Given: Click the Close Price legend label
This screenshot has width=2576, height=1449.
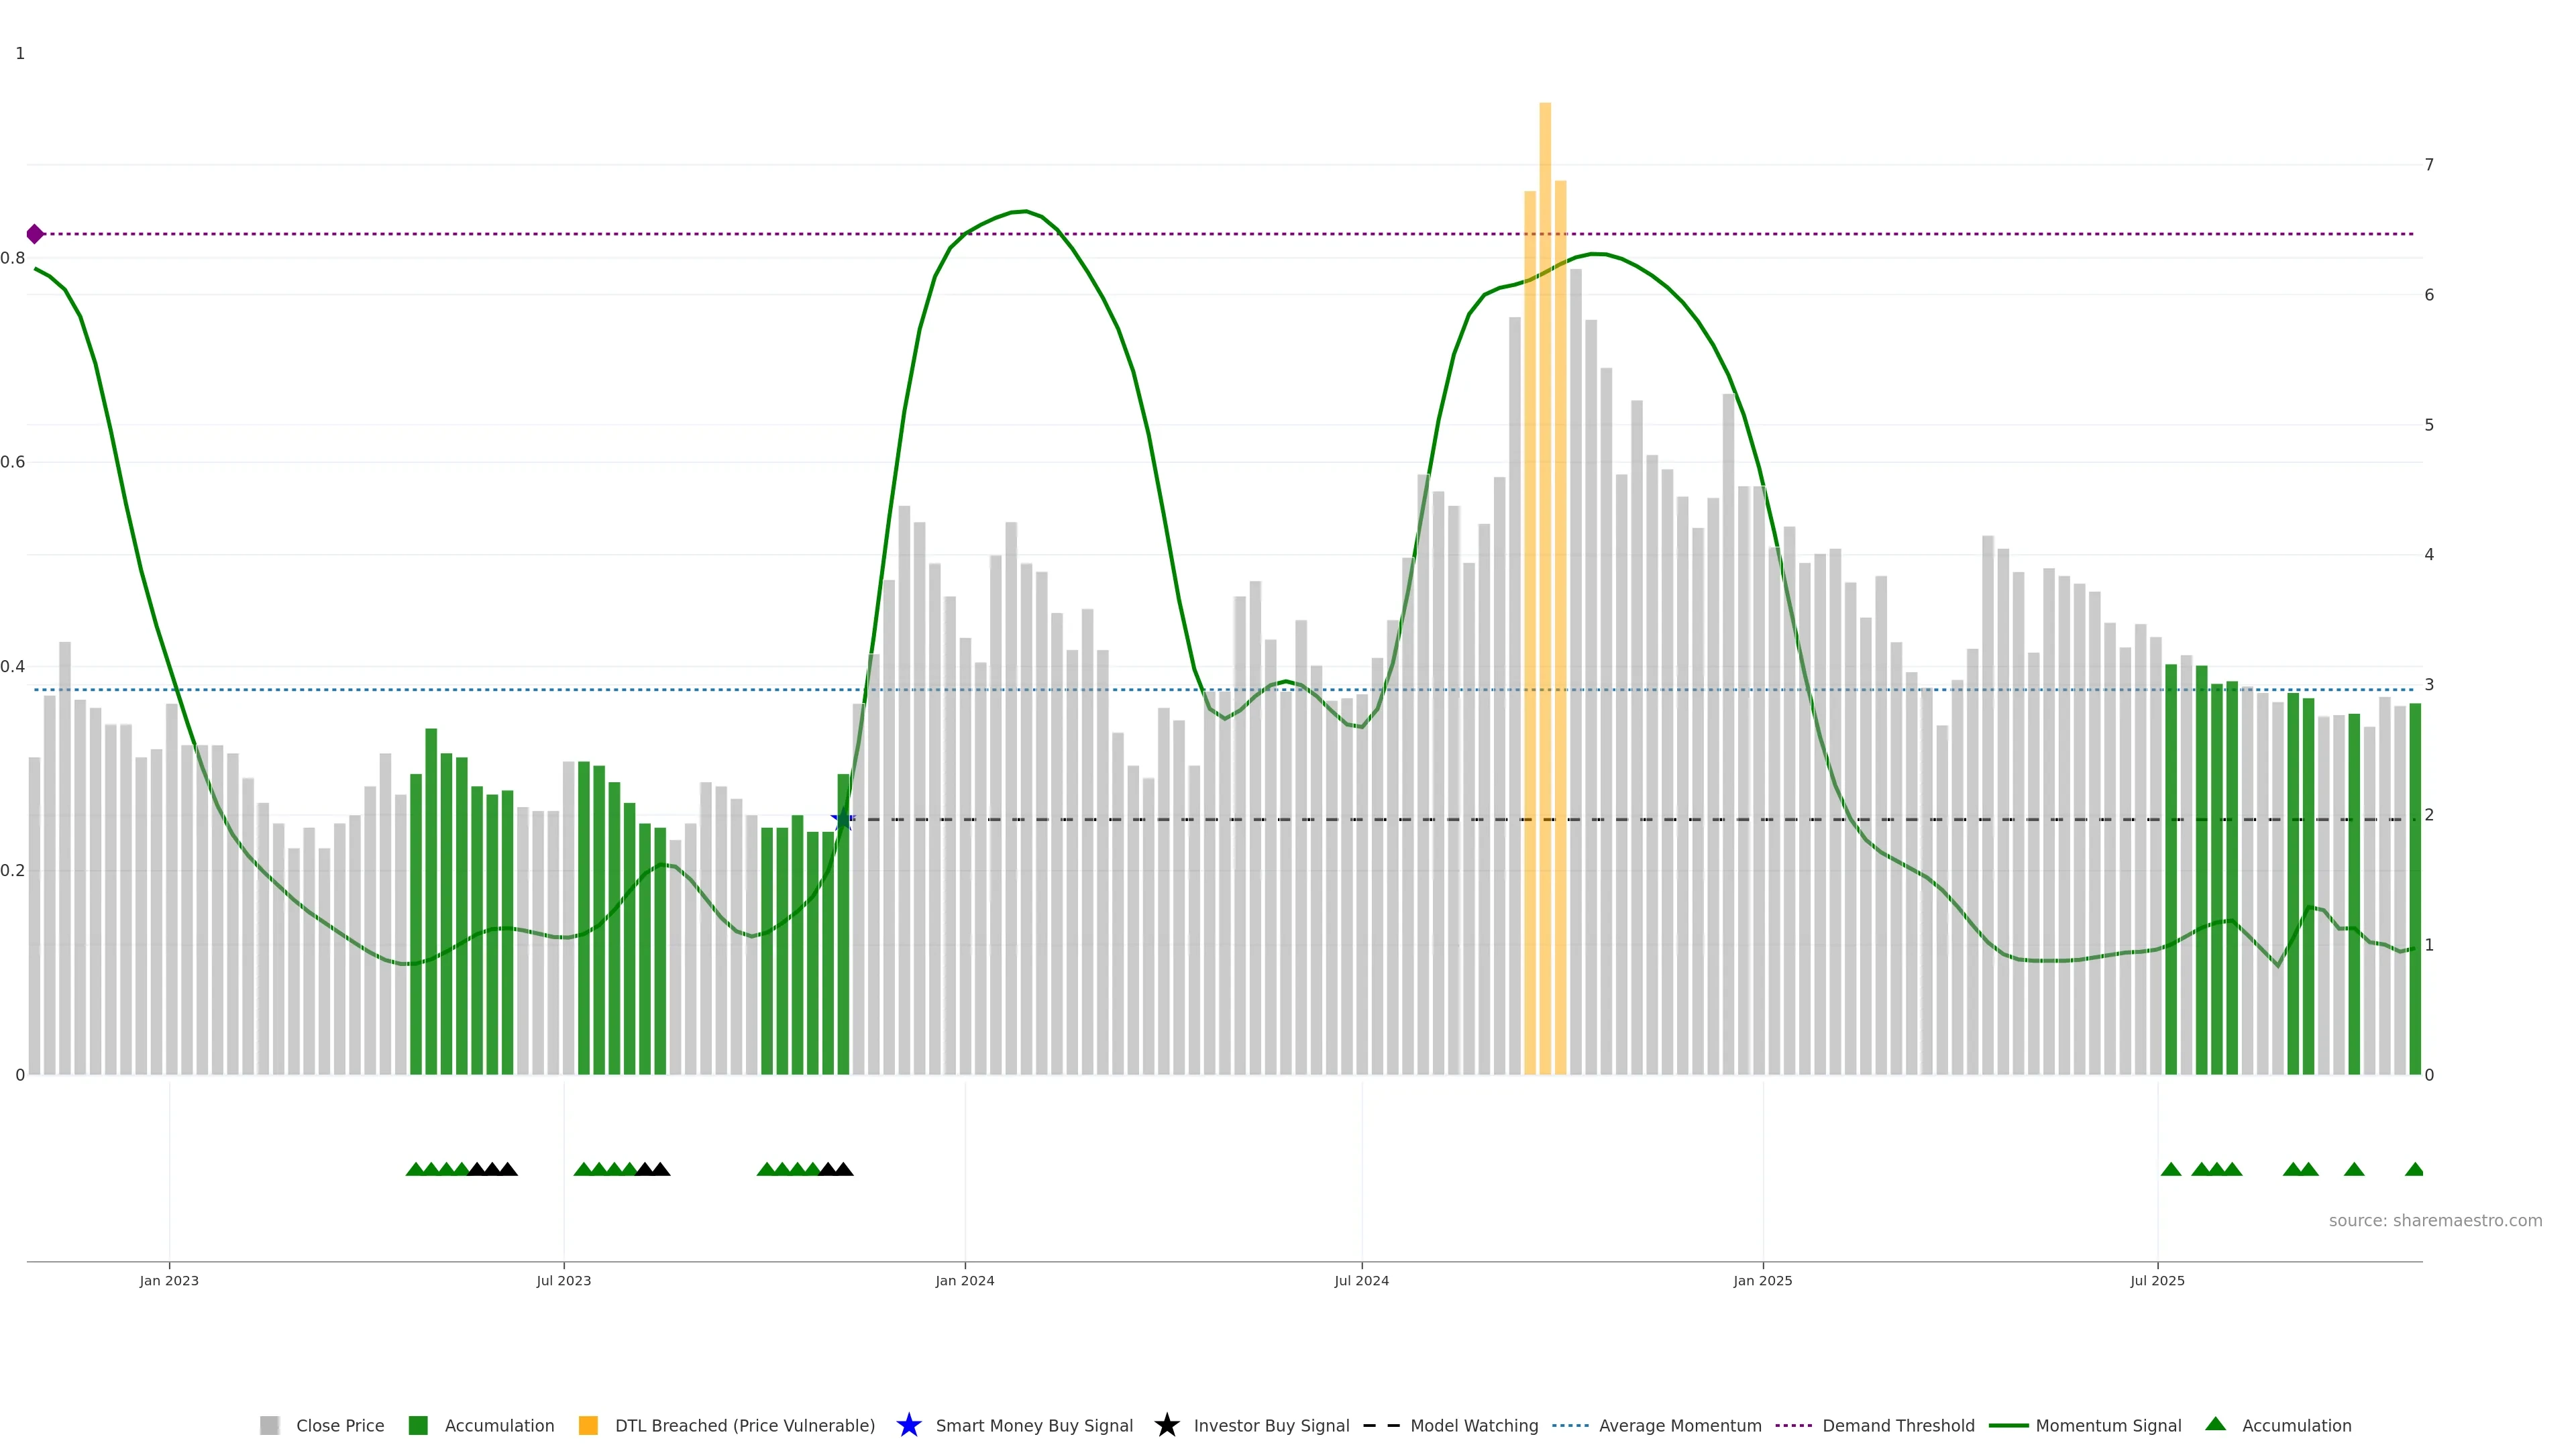Looking at the screenshot, I should (x=340, y=1425).
